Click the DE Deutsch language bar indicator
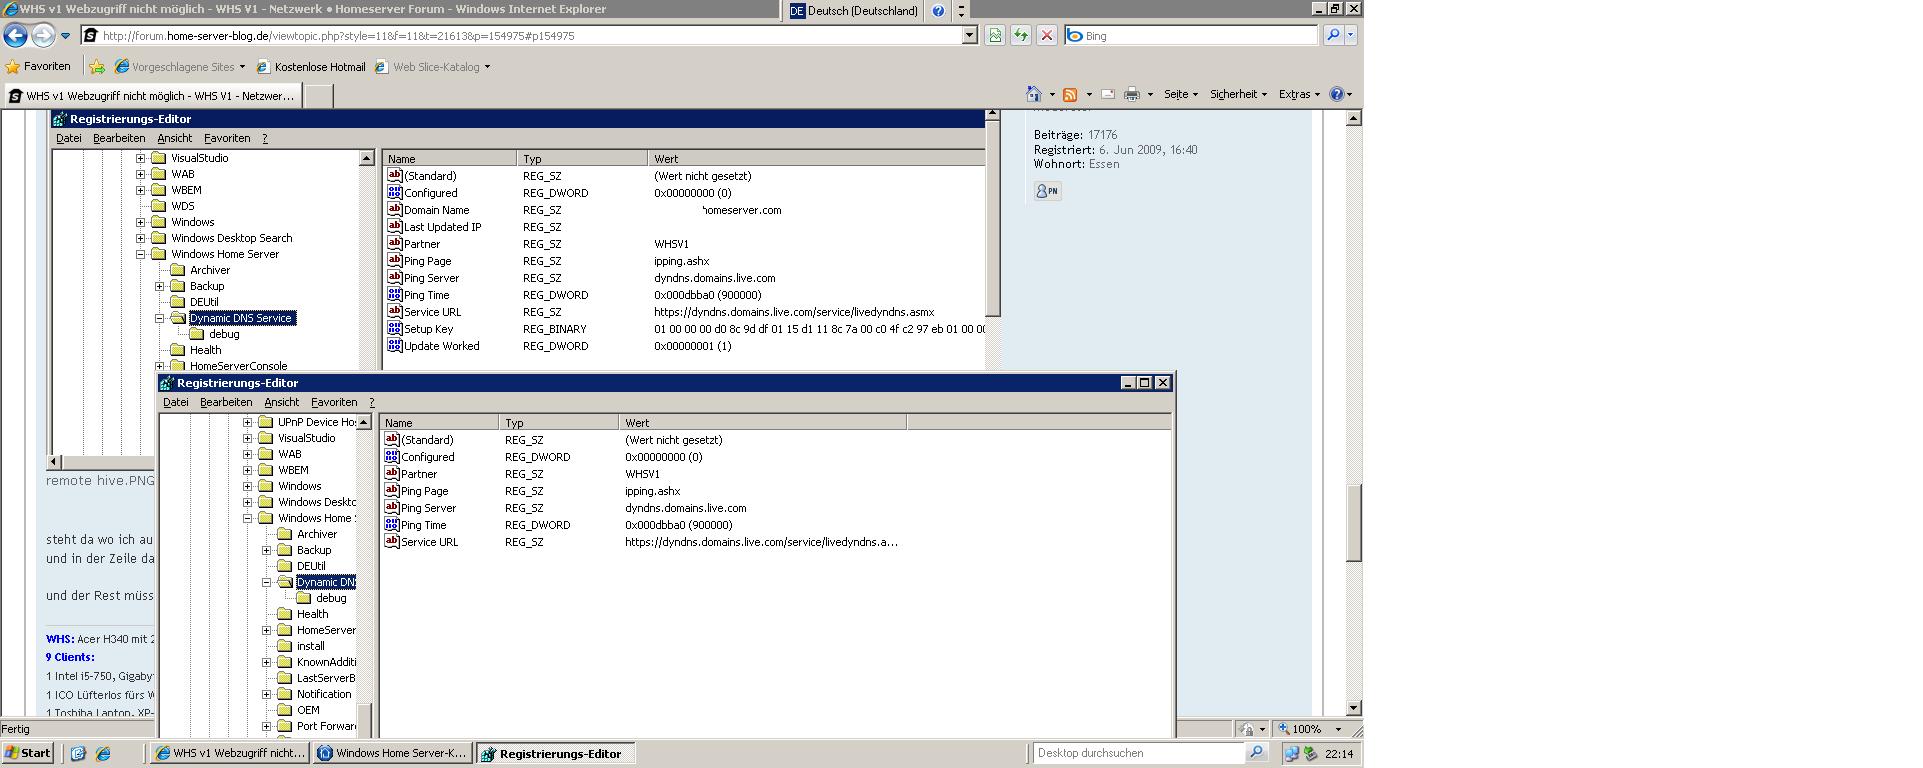The width and height of the screenshot is (1923, 768). pyautogui.click(x=853, y=11)
